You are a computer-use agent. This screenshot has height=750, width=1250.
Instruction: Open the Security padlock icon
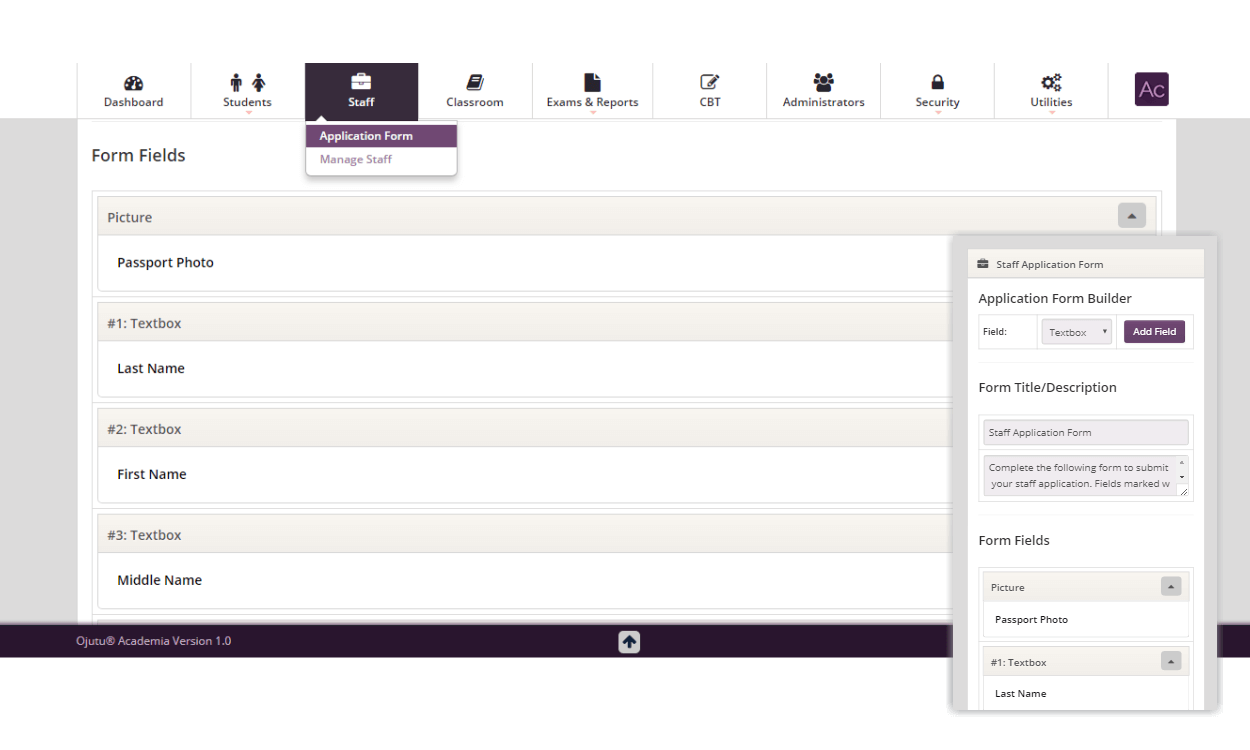pyautogui.click(x=937, y=83)
